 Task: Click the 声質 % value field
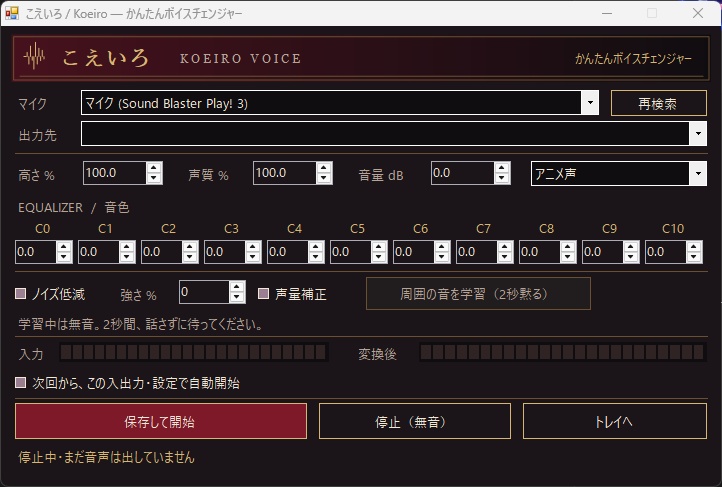coord(285,173)
